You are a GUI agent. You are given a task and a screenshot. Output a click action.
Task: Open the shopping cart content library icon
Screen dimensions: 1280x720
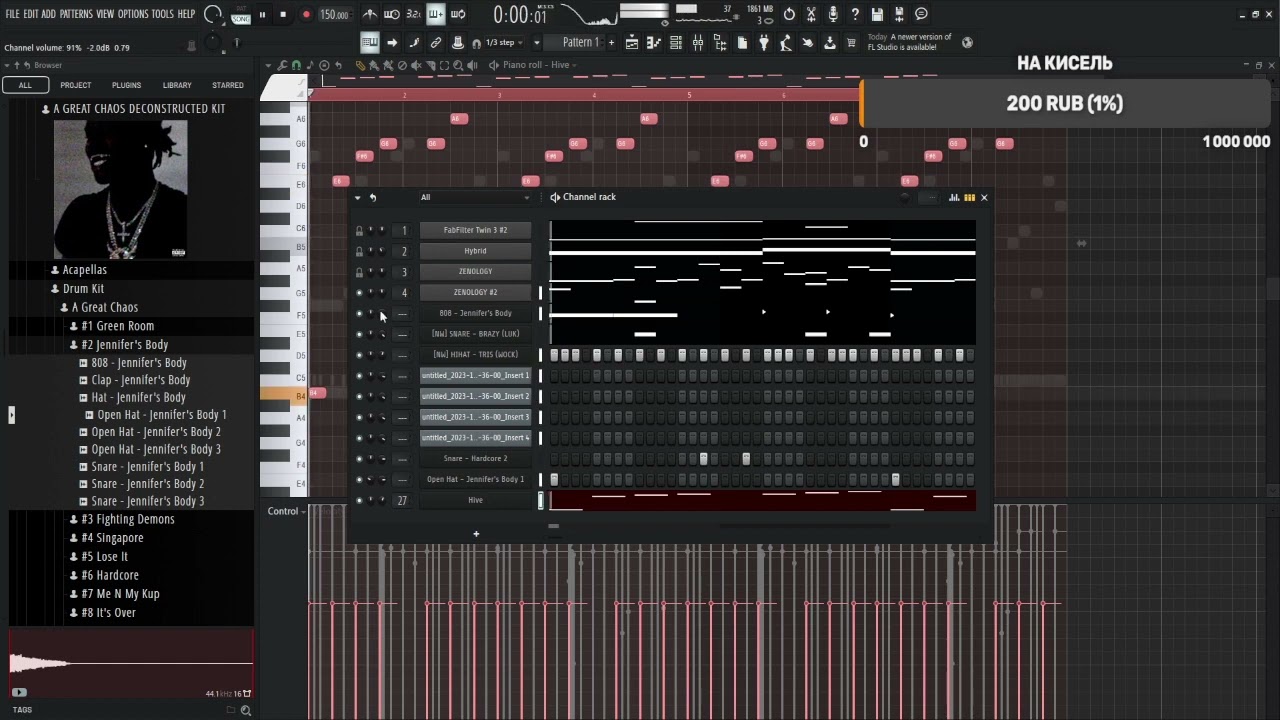[x=851, y=43]
